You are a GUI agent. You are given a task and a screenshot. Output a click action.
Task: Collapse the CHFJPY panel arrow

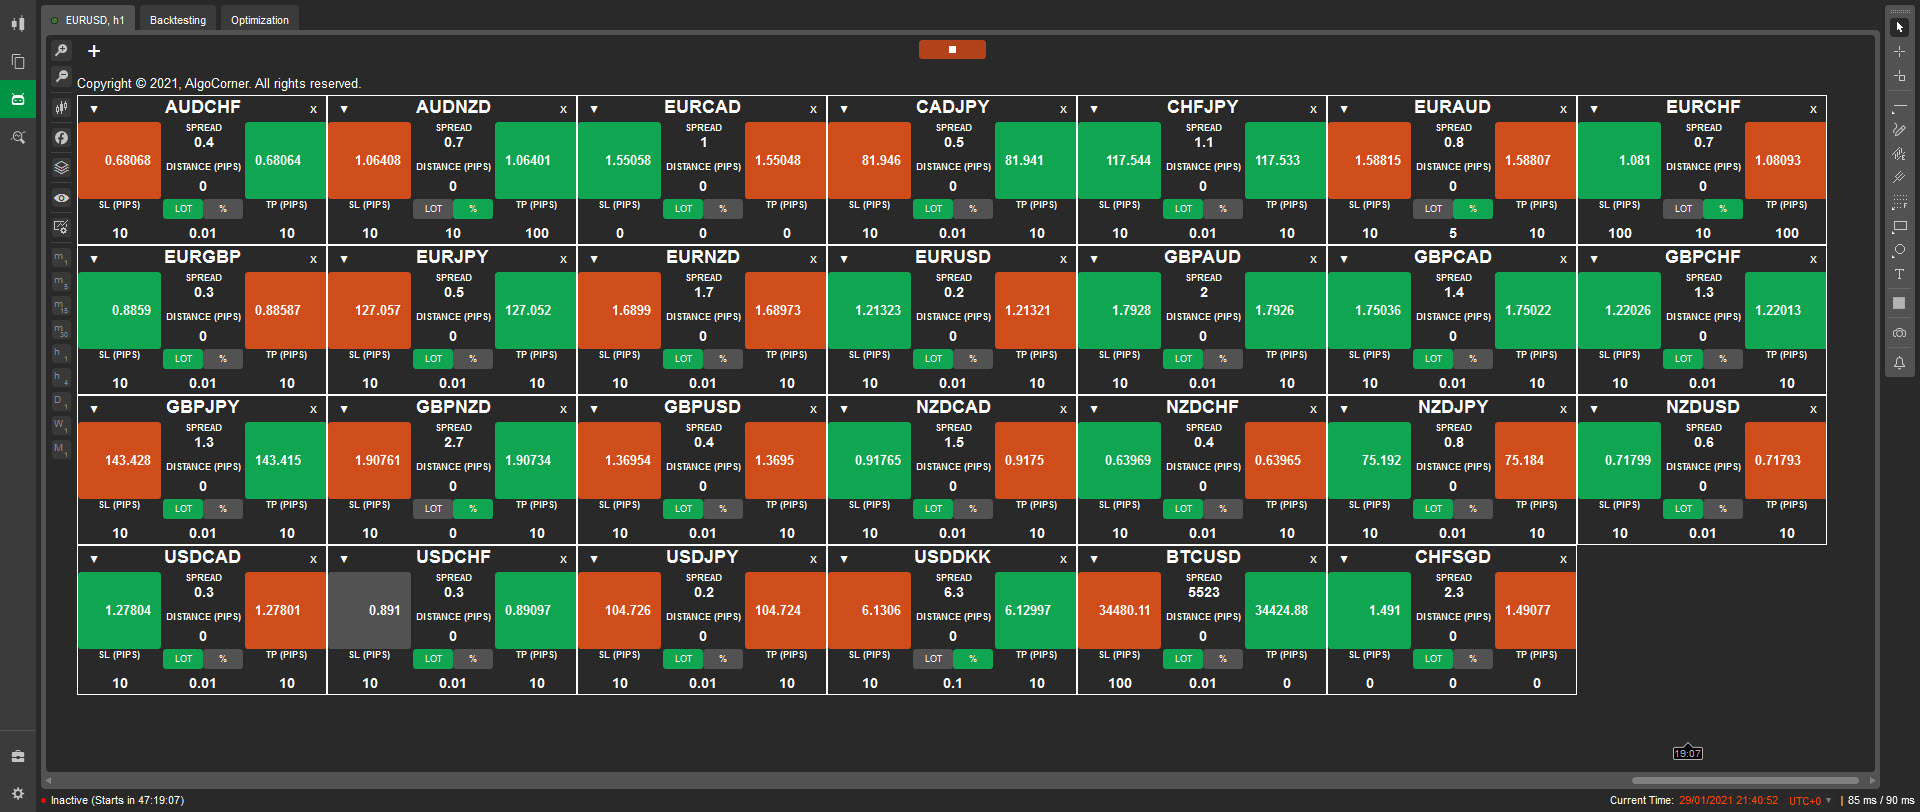(x=1094, y=109)
